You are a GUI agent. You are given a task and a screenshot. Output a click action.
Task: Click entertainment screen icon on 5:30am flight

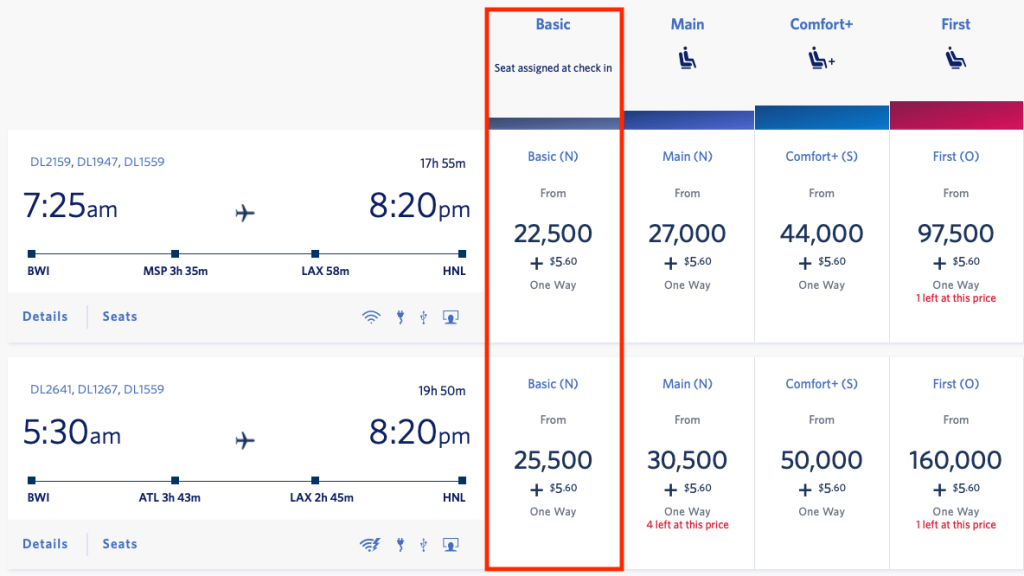click(451, 545)
